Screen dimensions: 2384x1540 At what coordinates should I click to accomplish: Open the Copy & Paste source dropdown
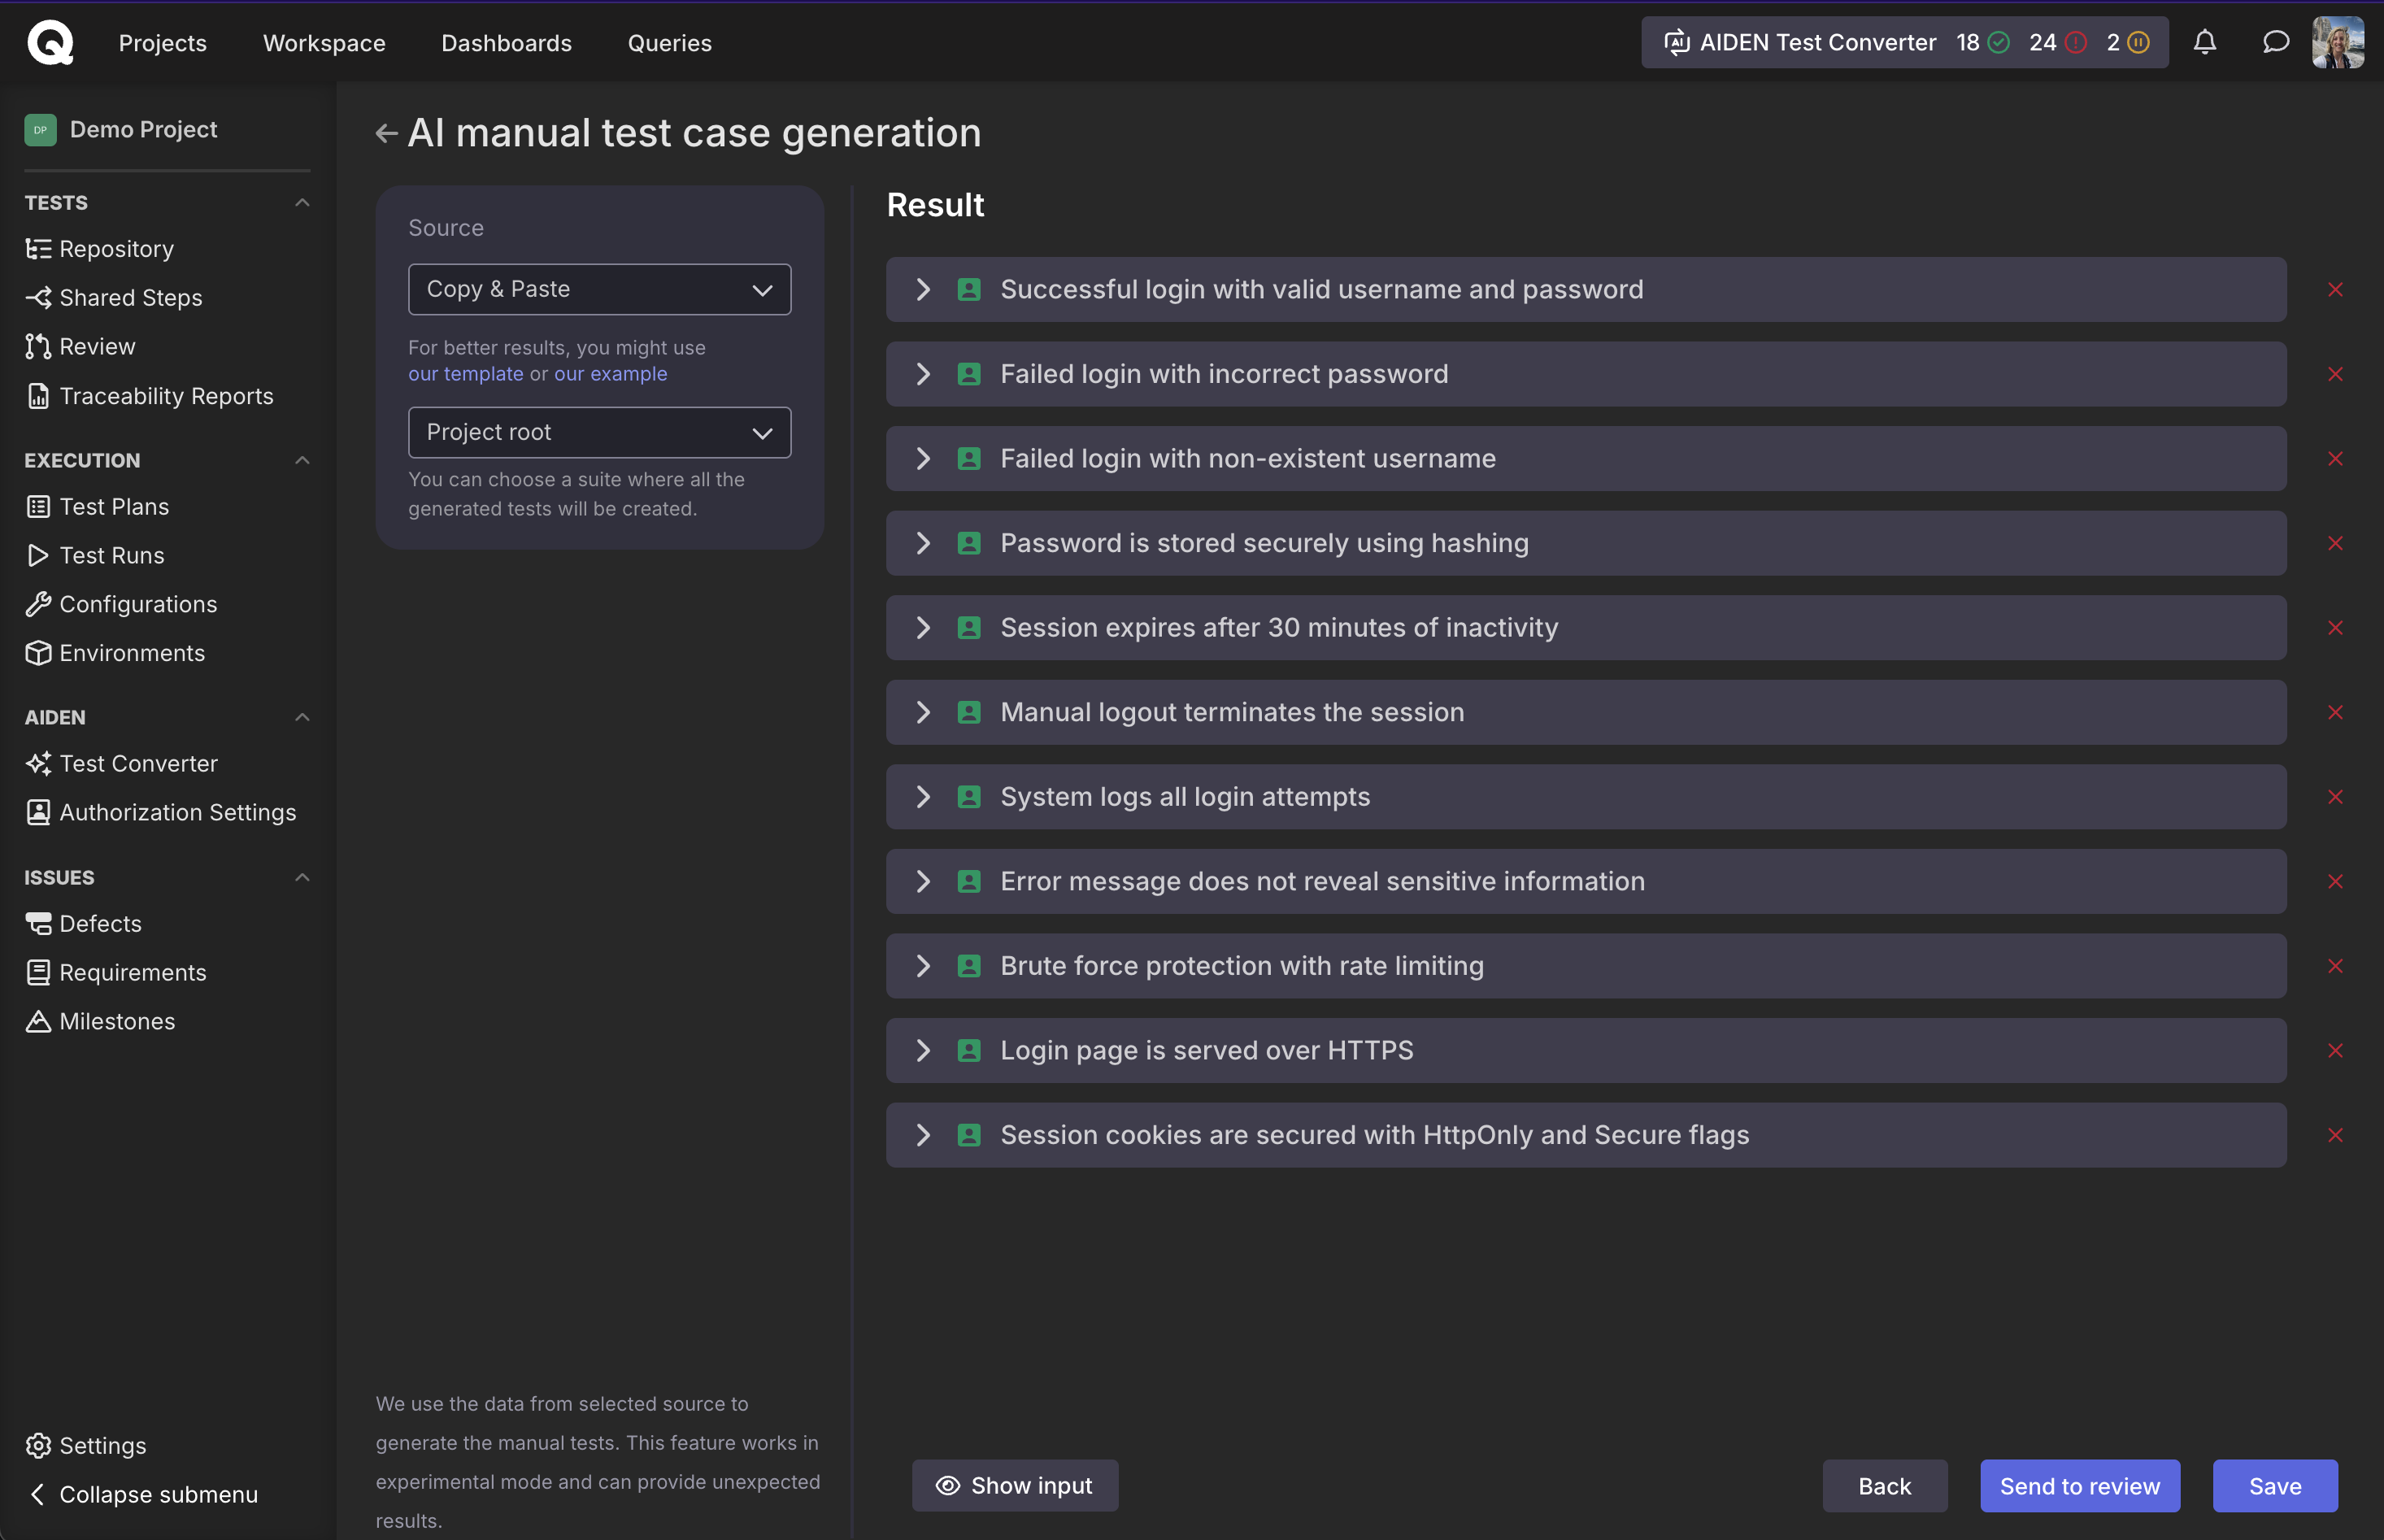(x=599, y=289)
